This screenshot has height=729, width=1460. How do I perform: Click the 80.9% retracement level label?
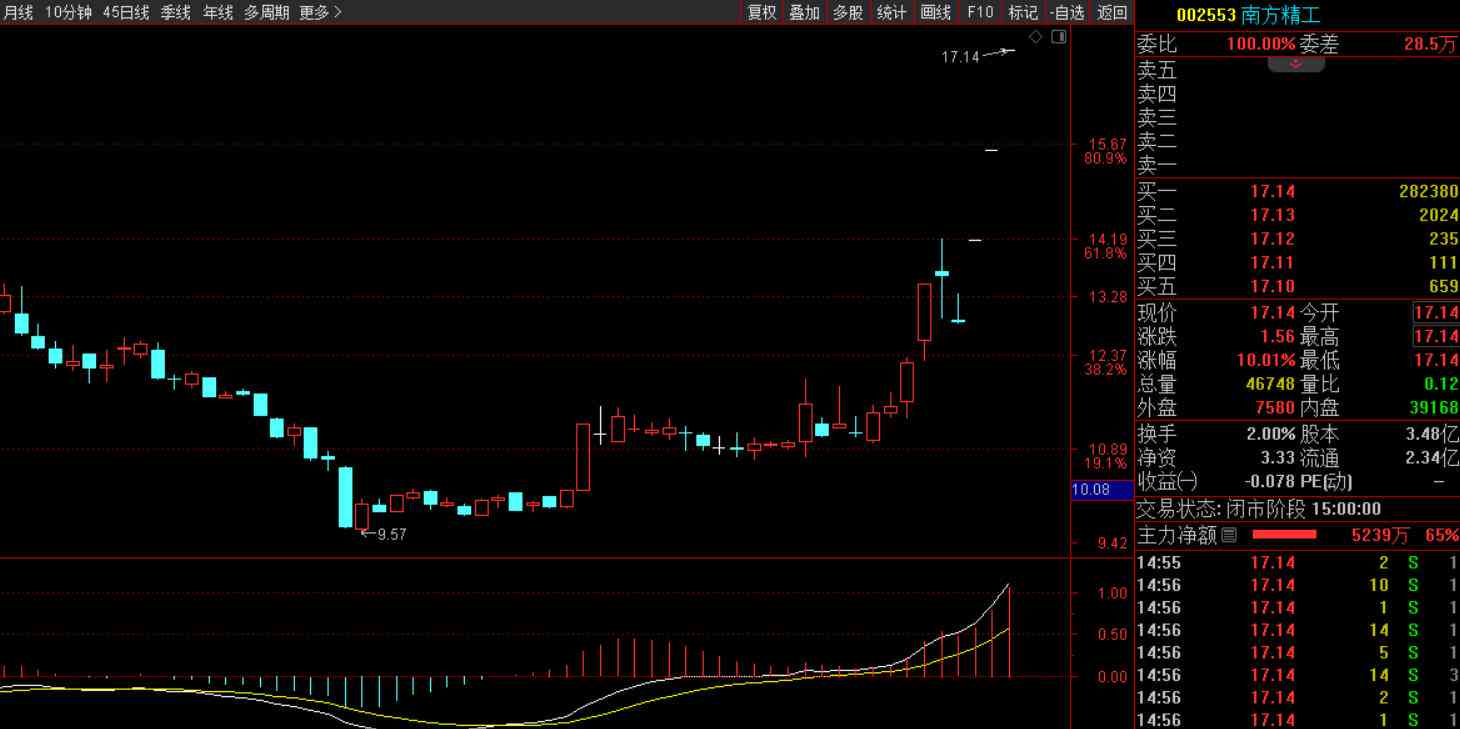point(1105,158)
